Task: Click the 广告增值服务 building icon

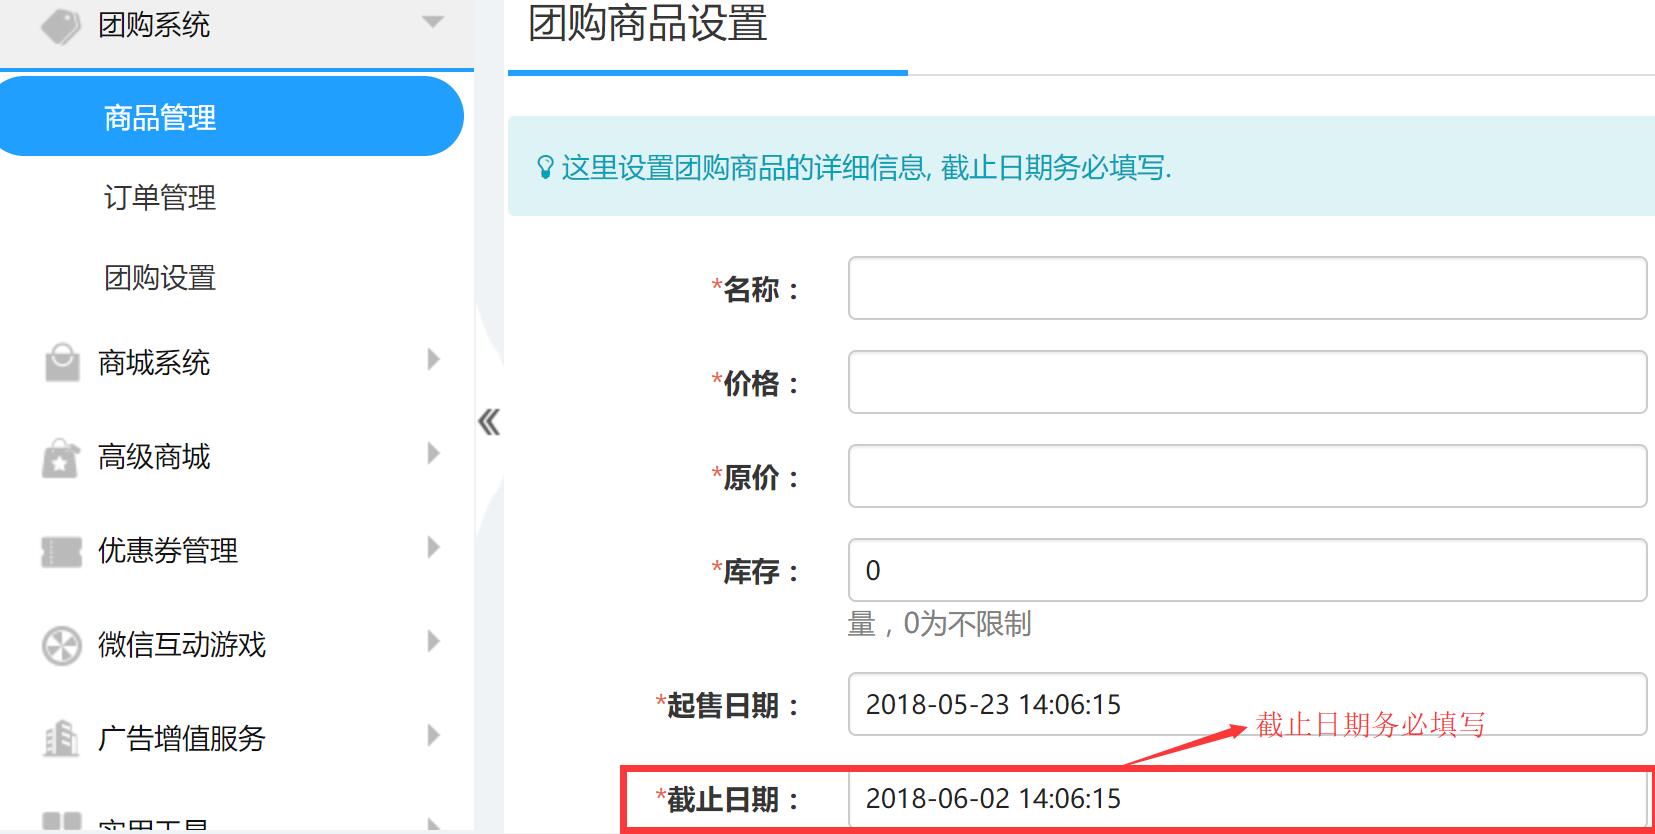Action: coord(61,739)
